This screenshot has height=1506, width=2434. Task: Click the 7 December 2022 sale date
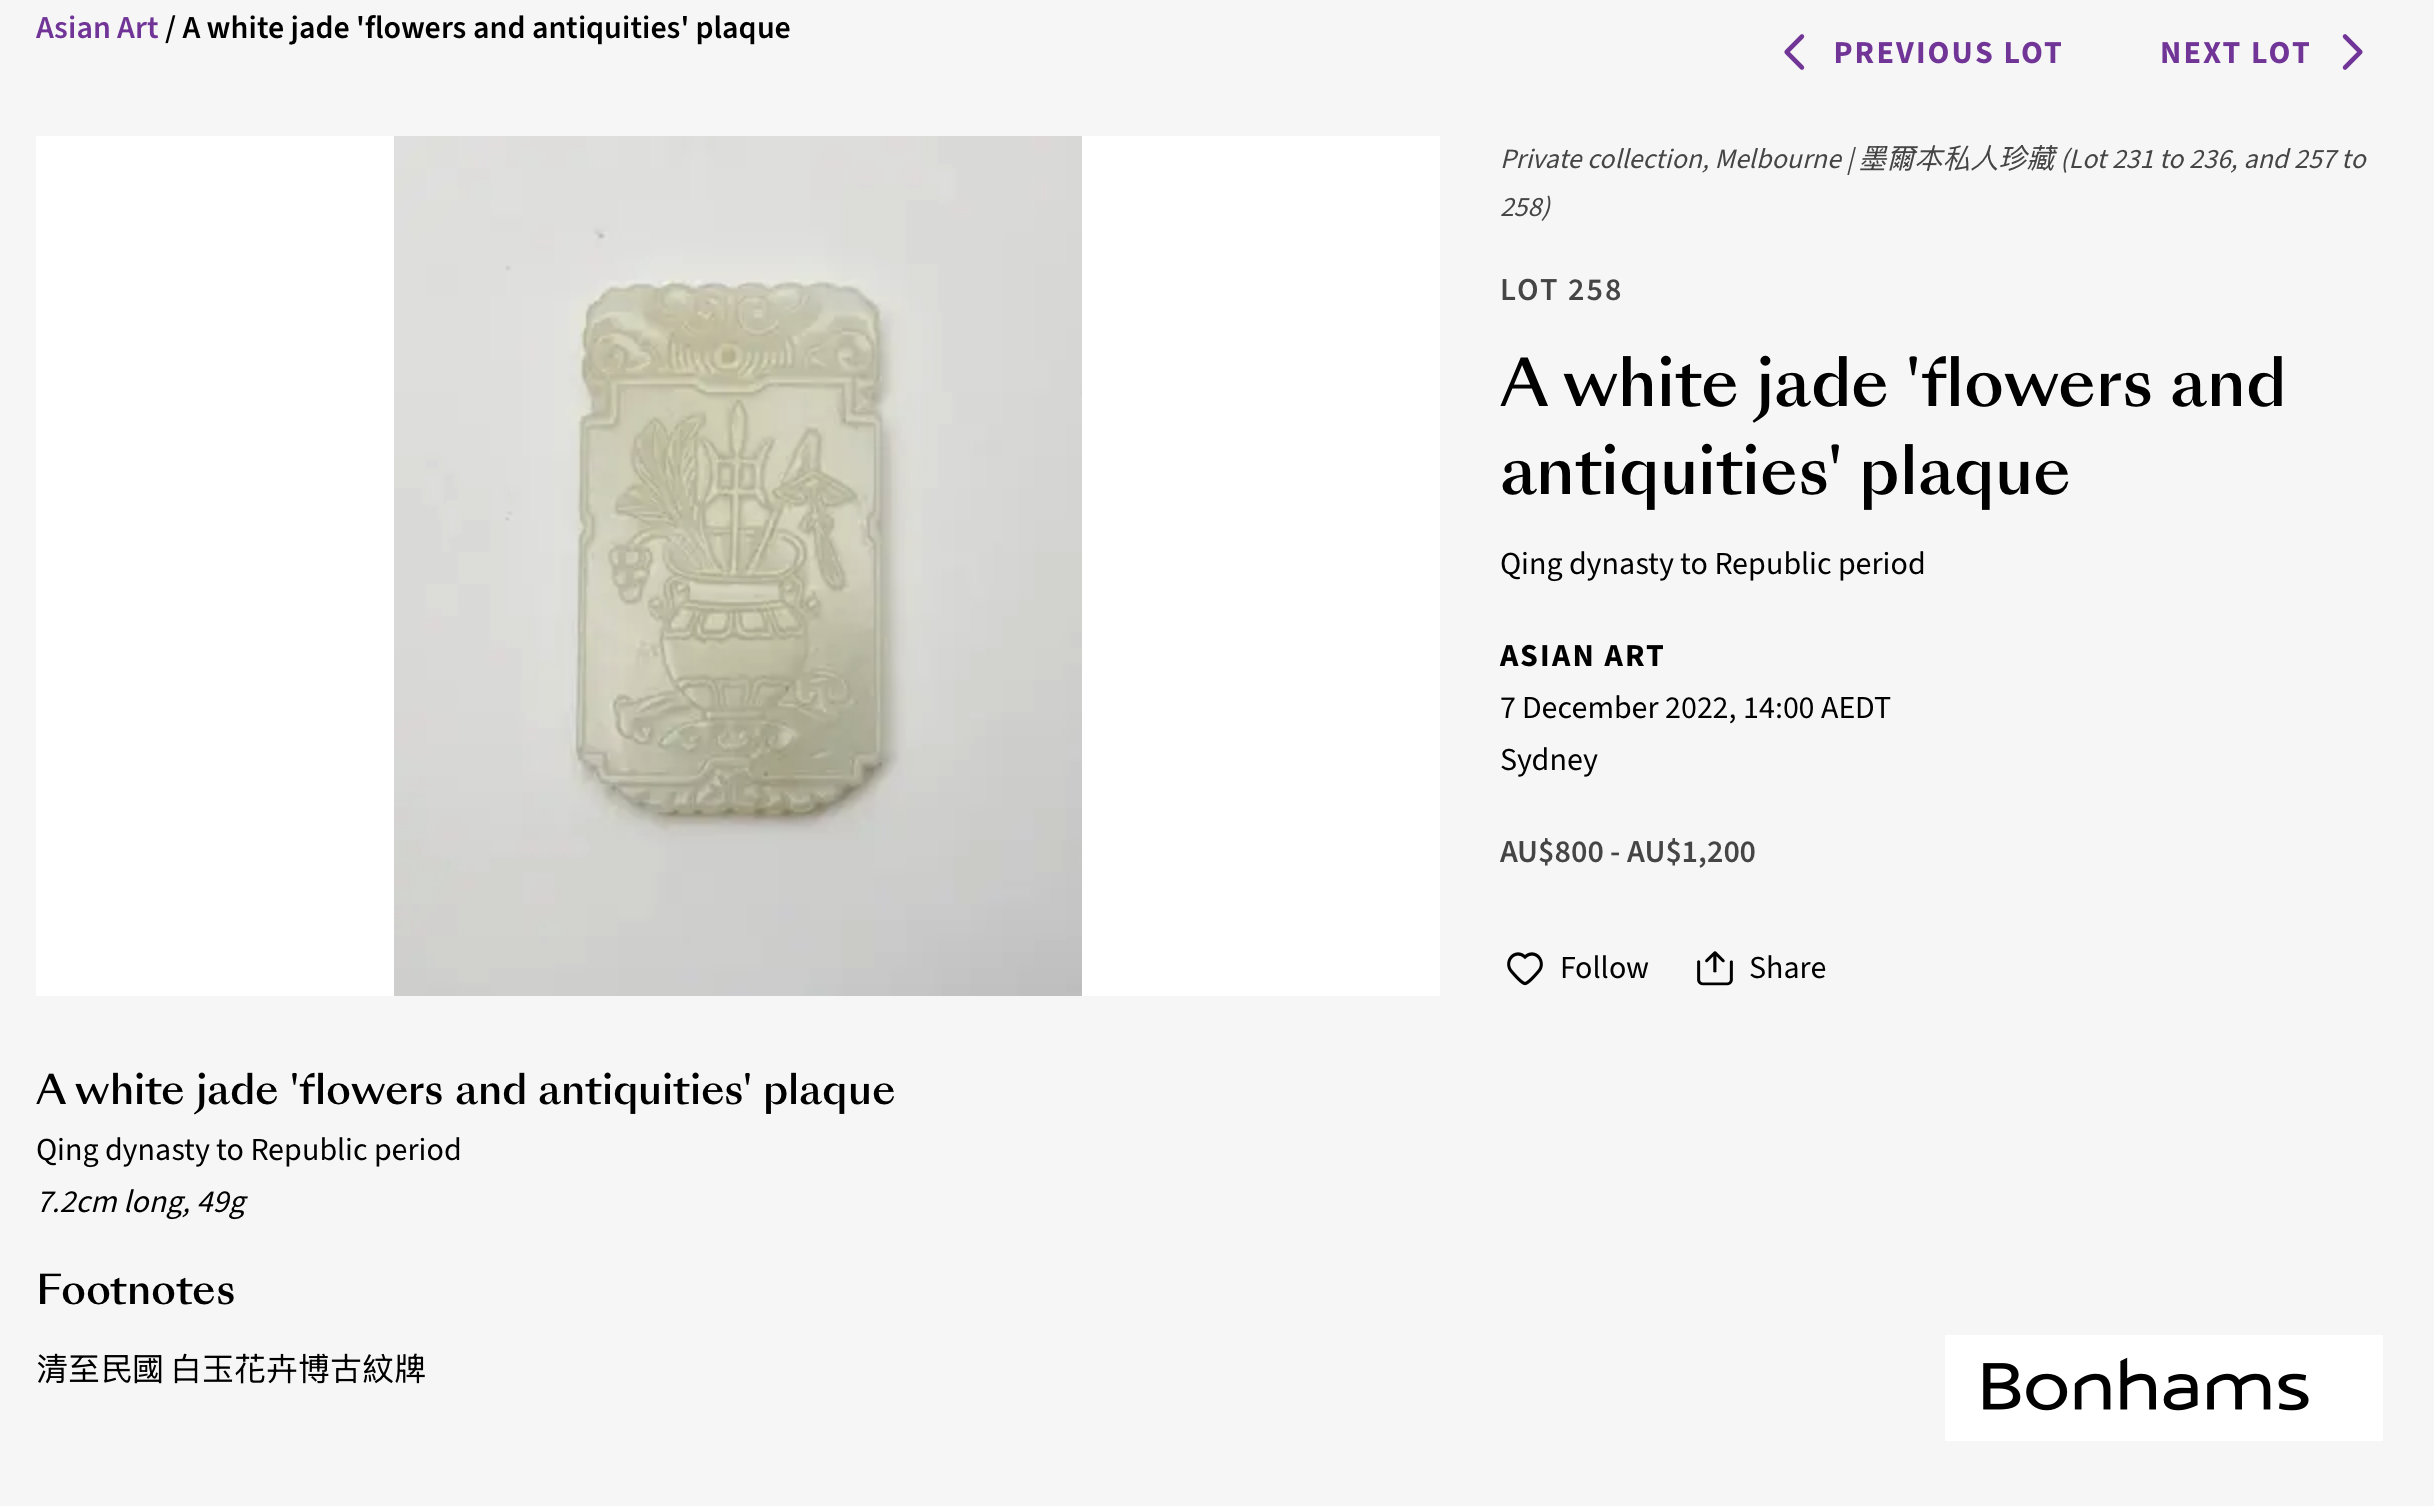tap(1694, 708)
